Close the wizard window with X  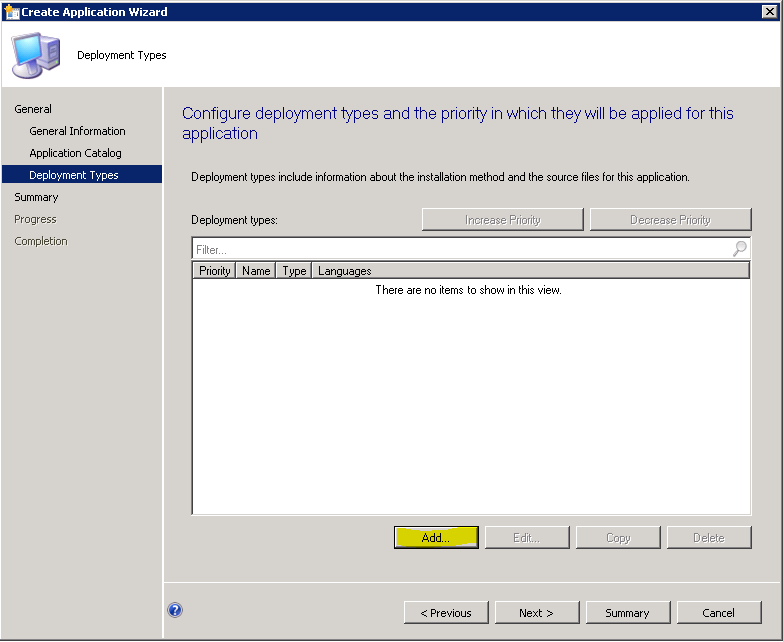(x=770, y=11)
